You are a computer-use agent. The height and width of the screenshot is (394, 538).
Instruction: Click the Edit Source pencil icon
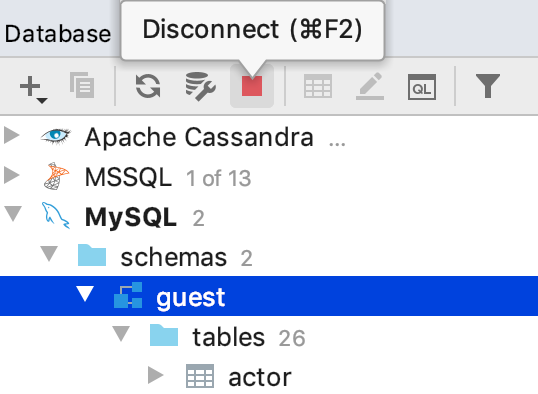click(370, 86)
